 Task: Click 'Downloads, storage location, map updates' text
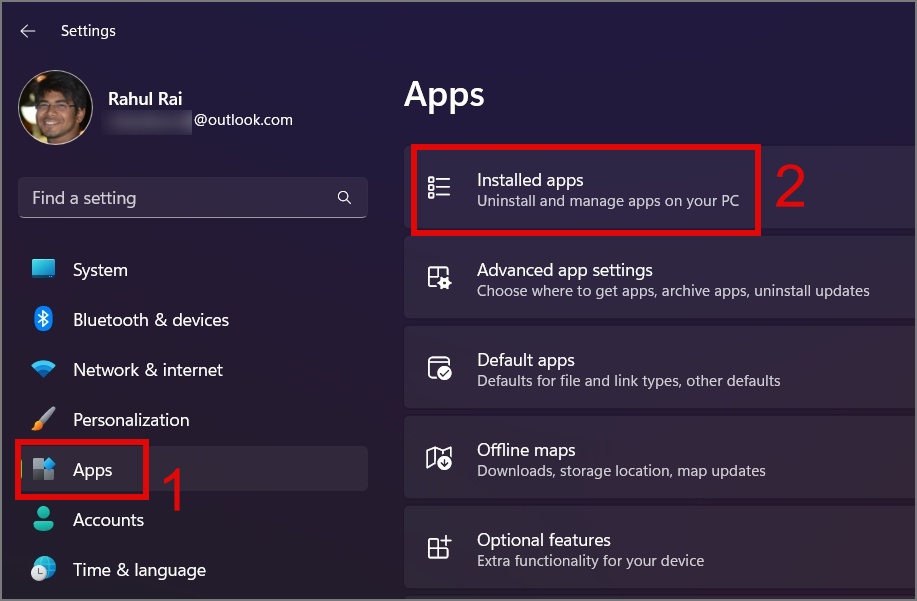click(x=621, y=471)
